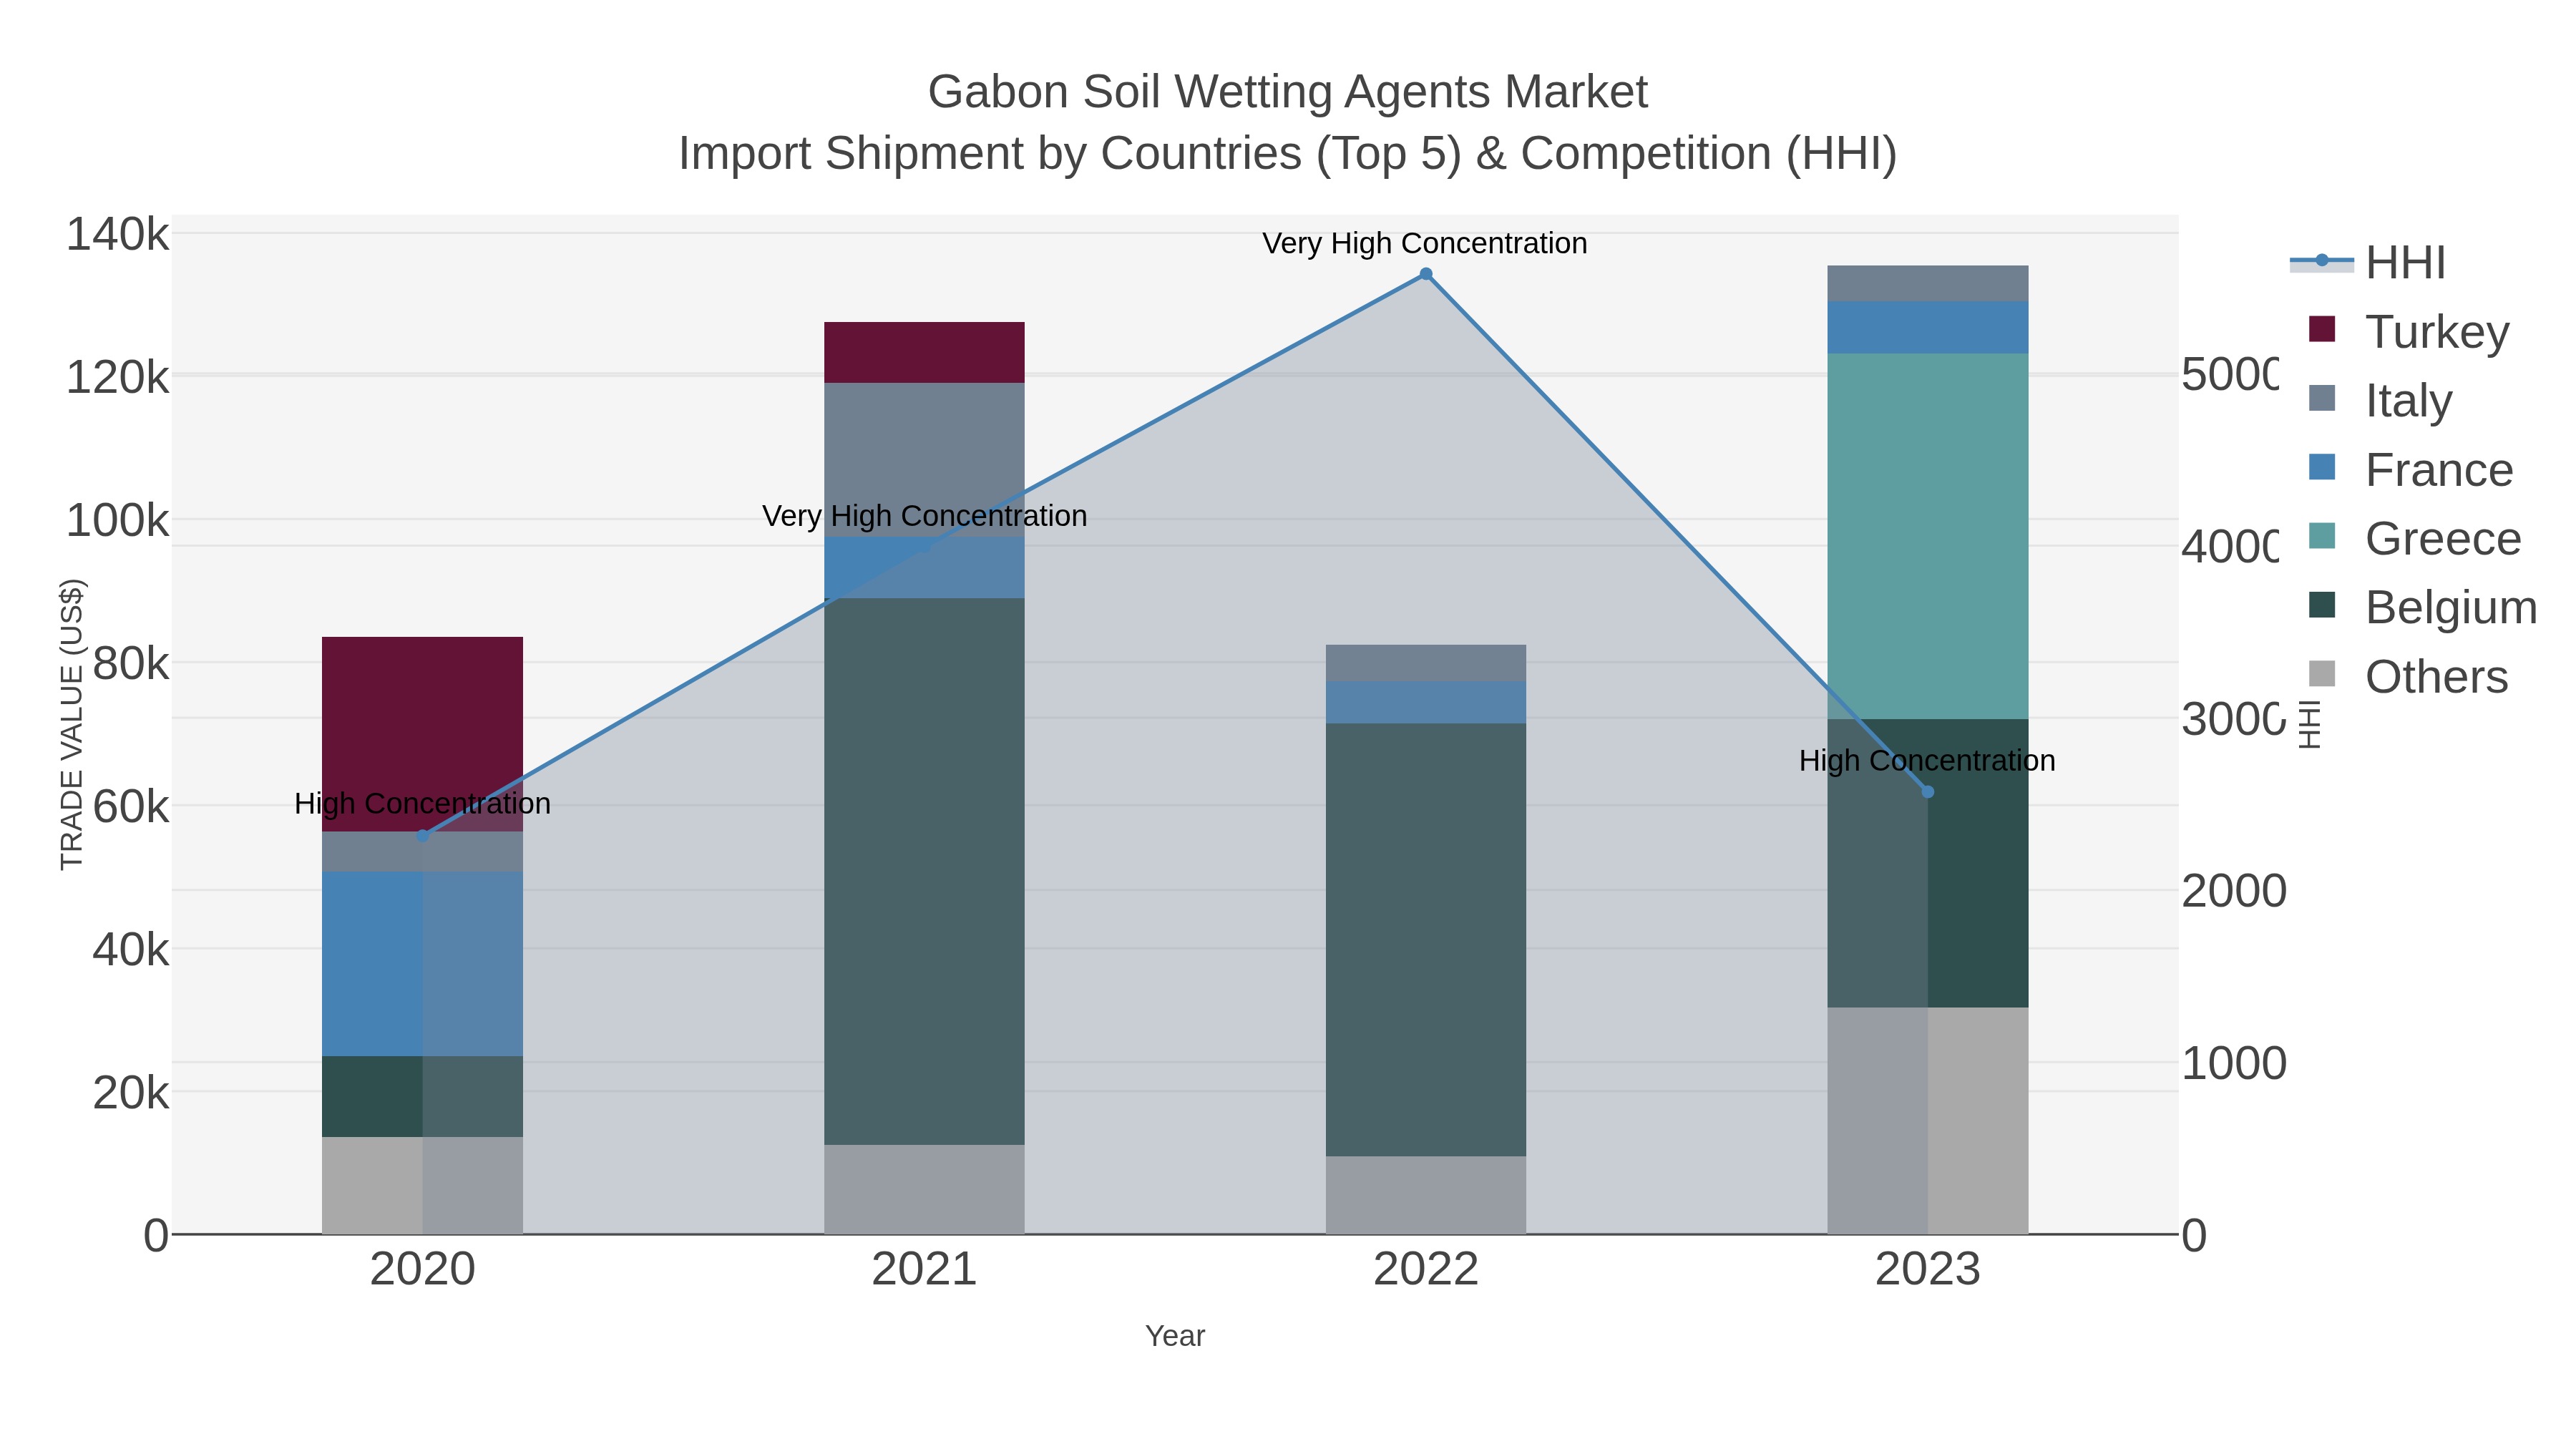The image size is (2576, 1449).
Task: Click the Greece teal legend swatch
Action: pos(2322,536)
